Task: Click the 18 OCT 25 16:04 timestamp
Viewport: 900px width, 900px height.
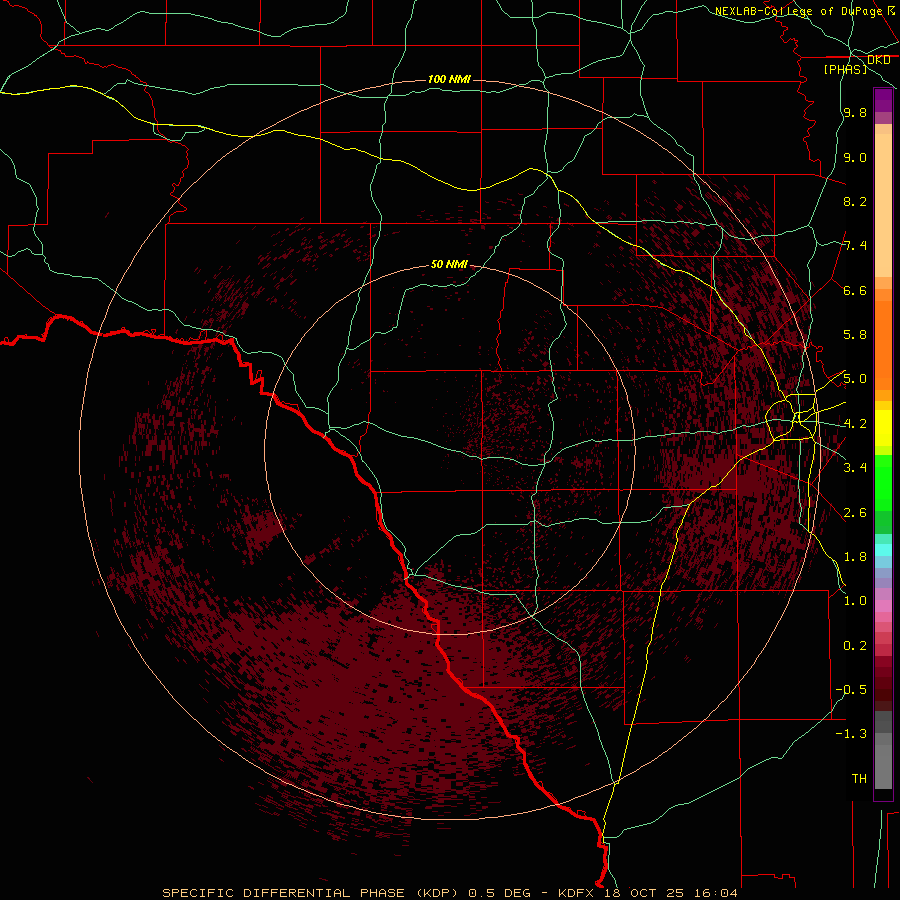Action: 671,893
